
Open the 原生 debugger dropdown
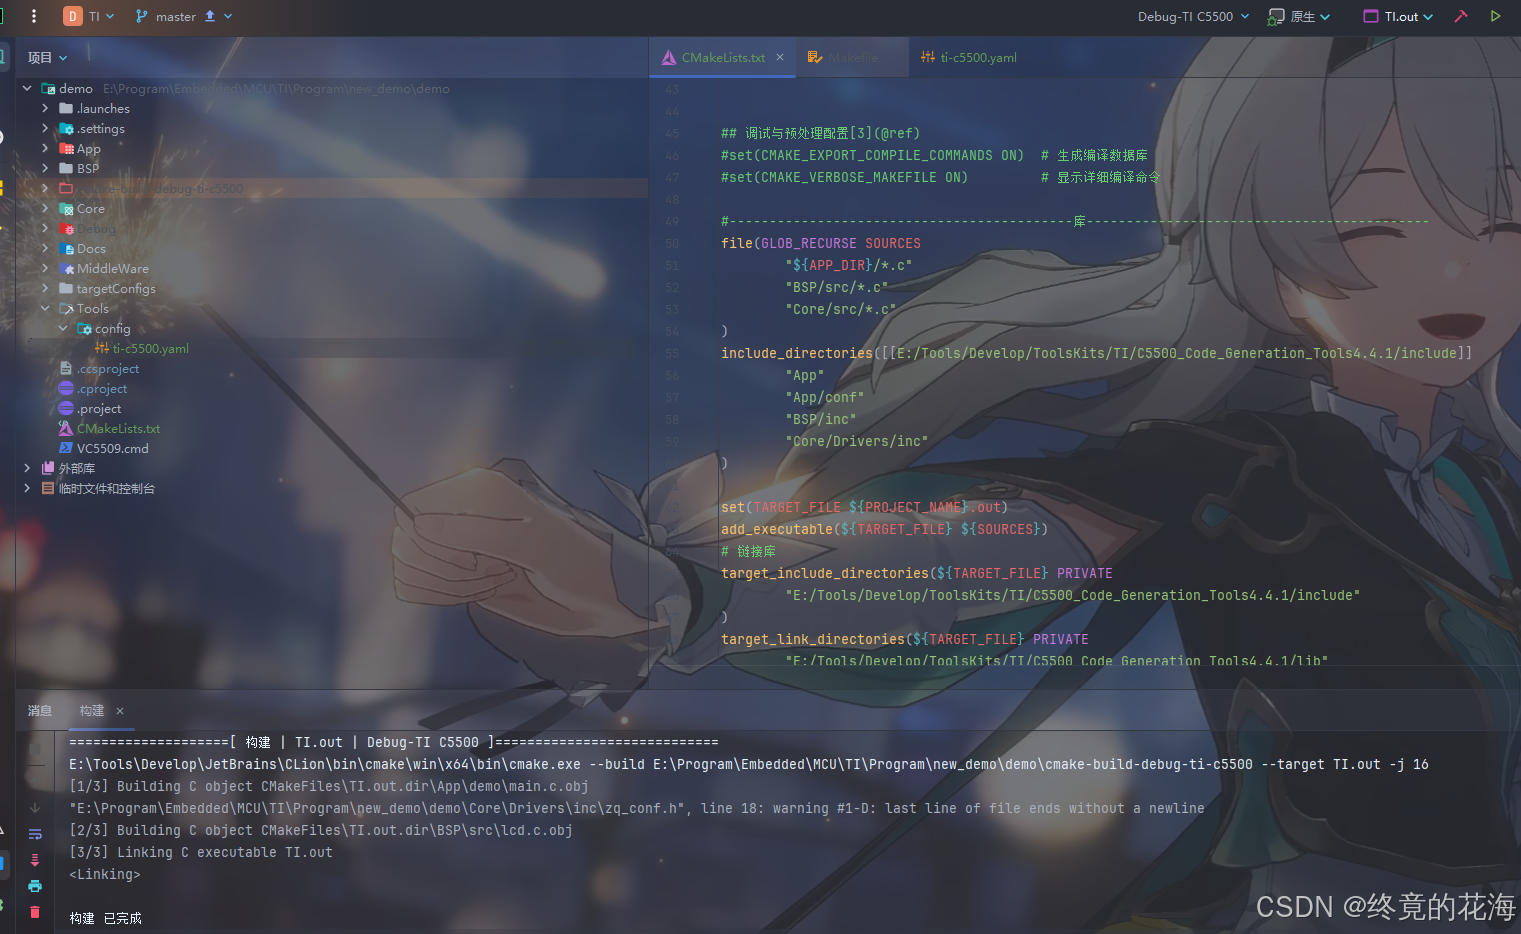pos(1310,16)
